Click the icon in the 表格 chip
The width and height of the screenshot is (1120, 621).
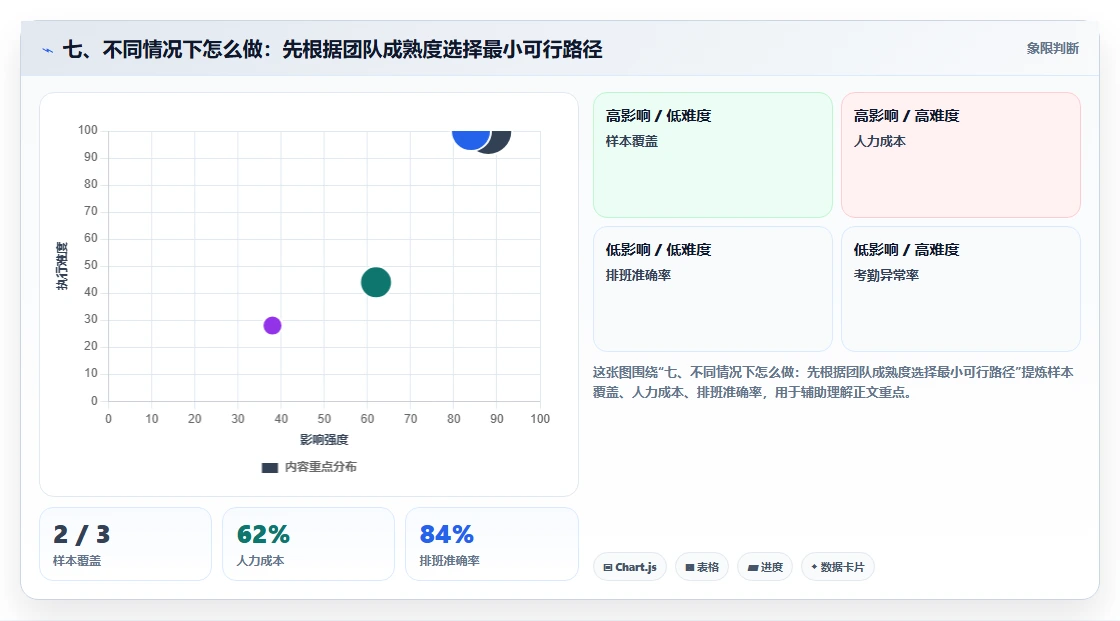[690, 567]
